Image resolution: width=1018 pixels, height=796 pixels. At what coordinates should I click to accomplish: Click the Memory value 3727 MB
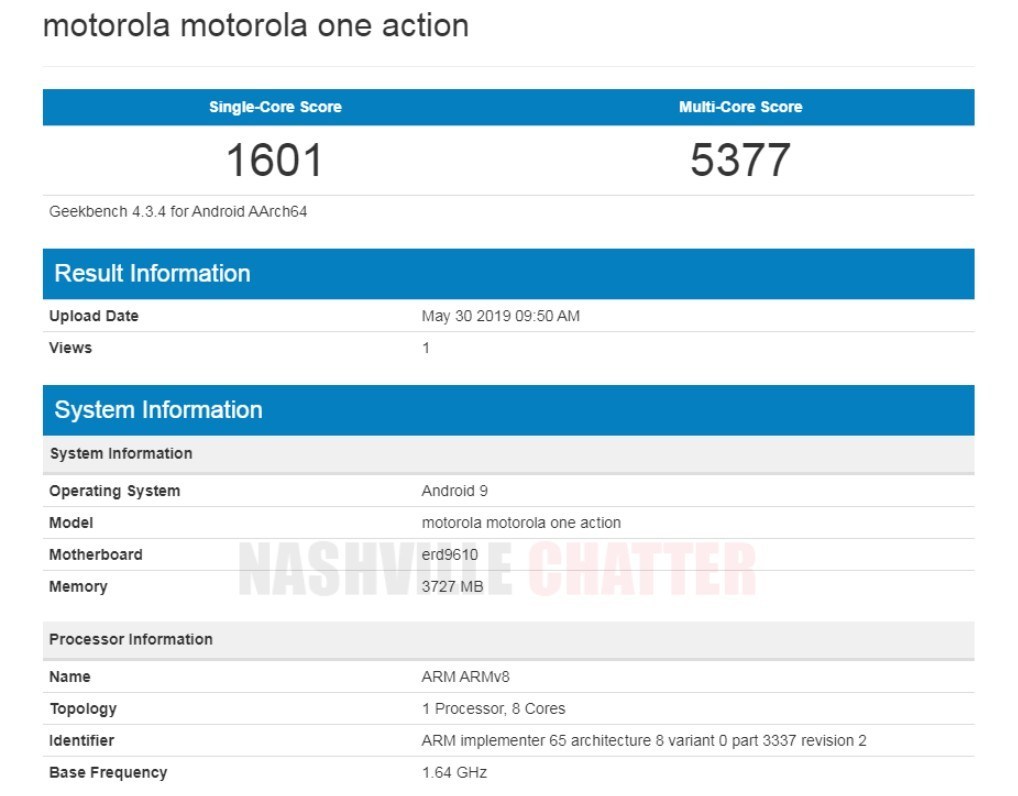pyautogui.click(x=452, y=587)
